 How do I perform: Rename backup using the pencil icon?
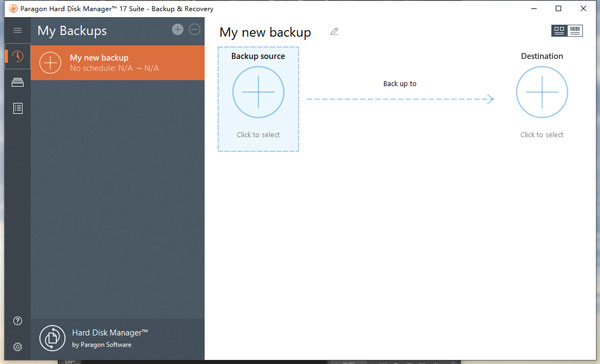point(334,31)
